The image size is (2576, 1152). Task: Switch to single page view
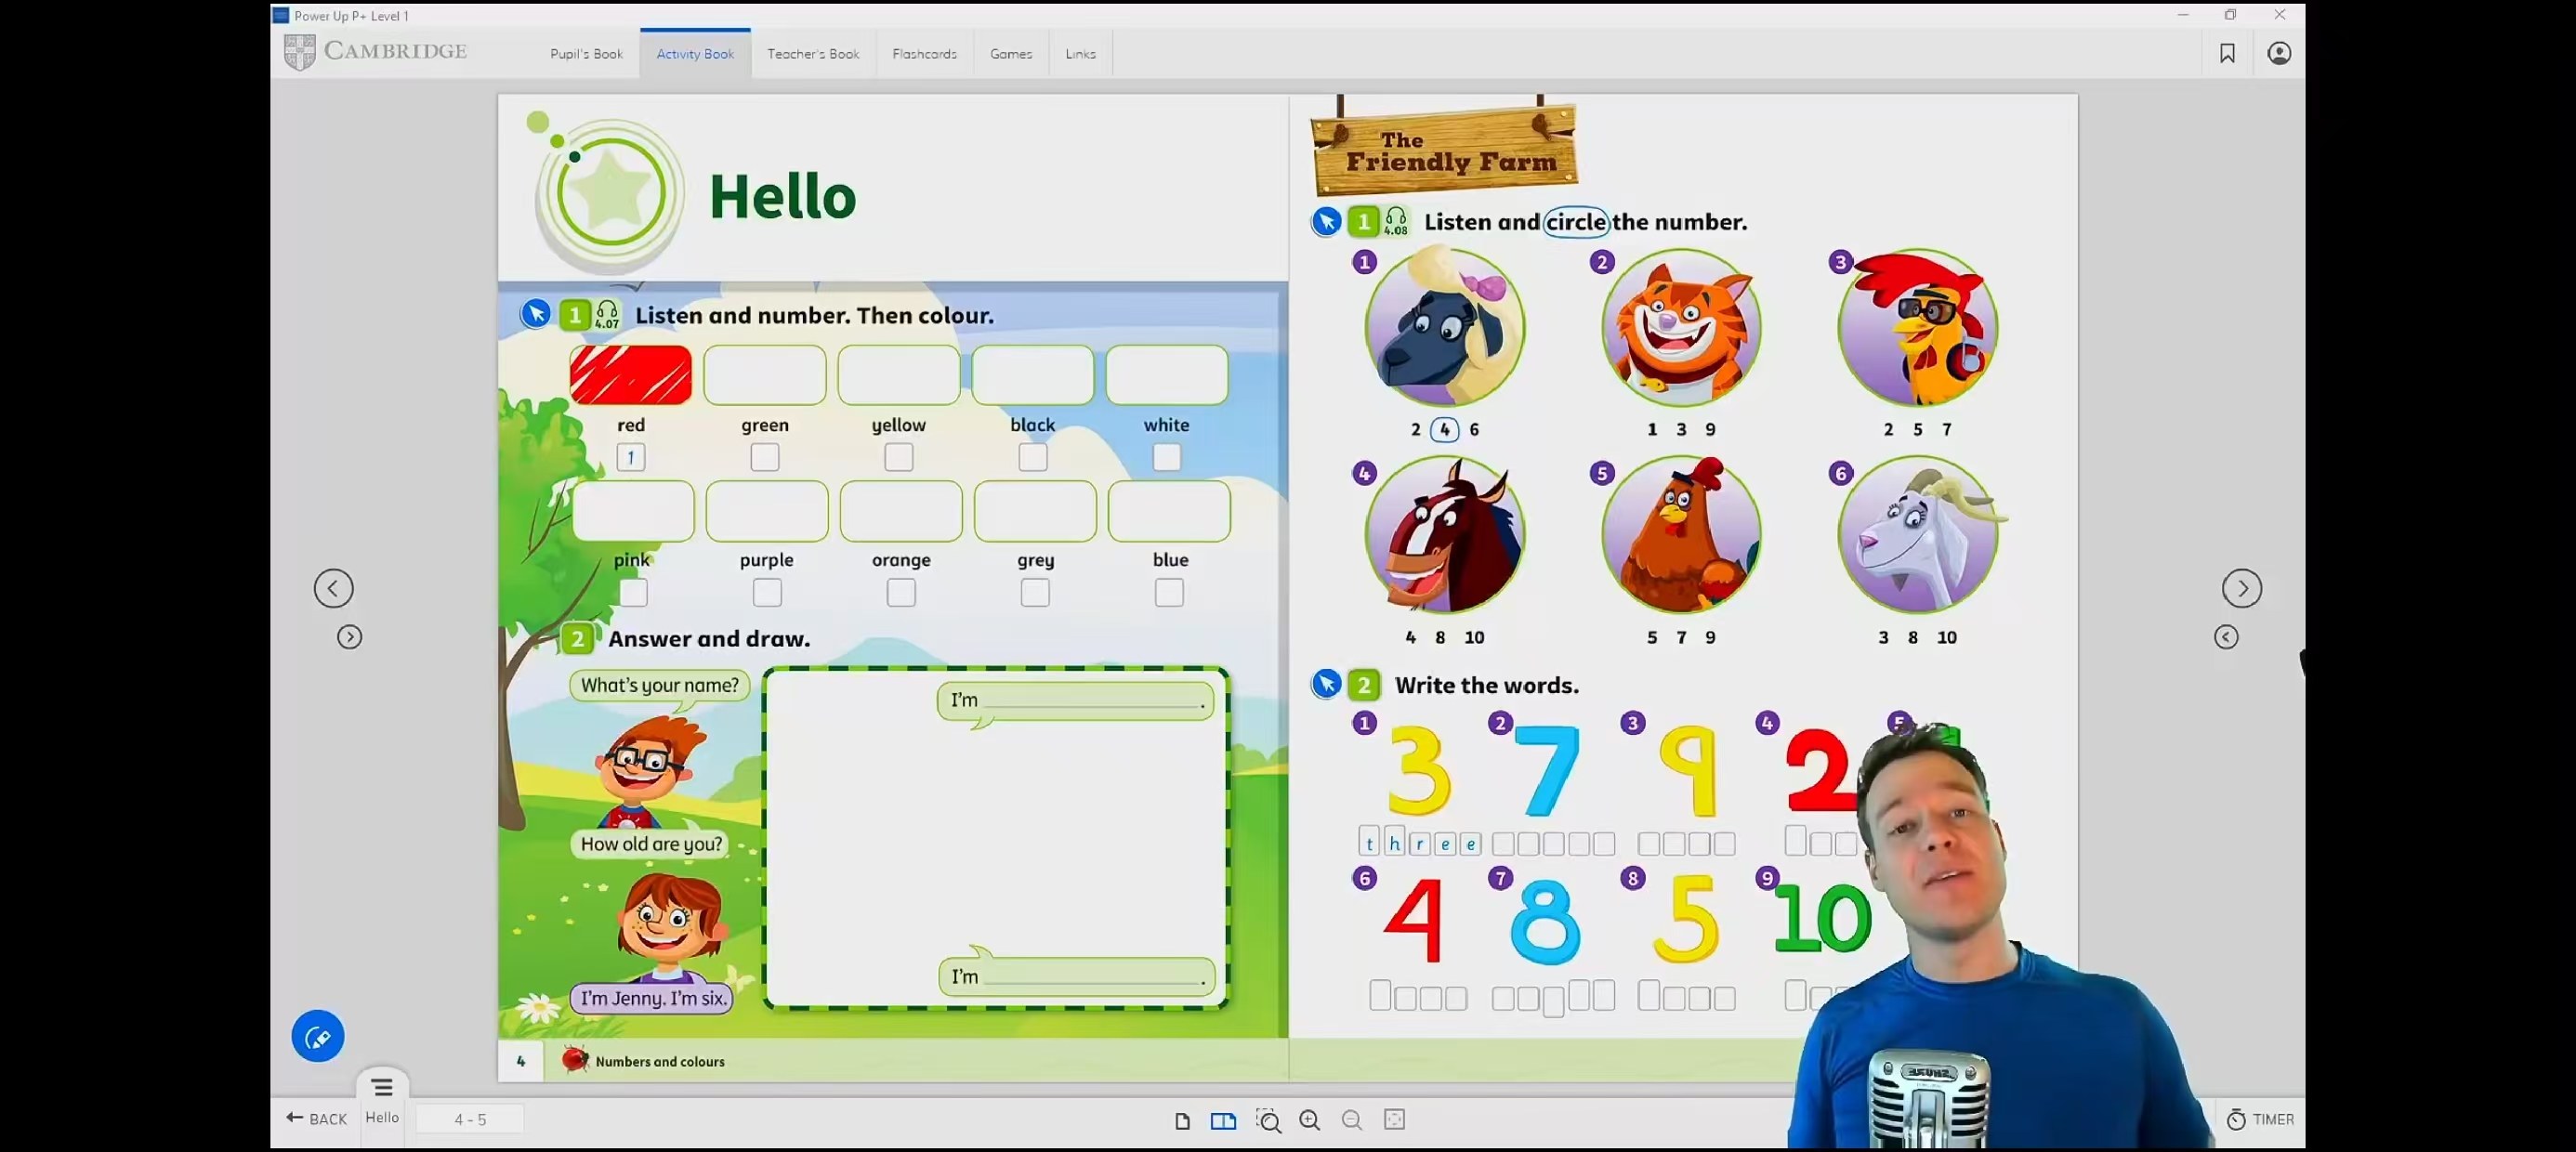tap(1182, 1121)
